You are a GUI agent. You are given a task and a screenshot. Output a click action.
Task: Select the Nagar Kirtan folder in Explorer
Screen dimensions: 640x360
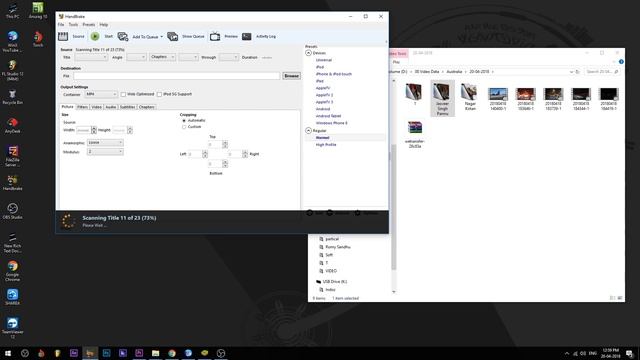pos(470,96)
